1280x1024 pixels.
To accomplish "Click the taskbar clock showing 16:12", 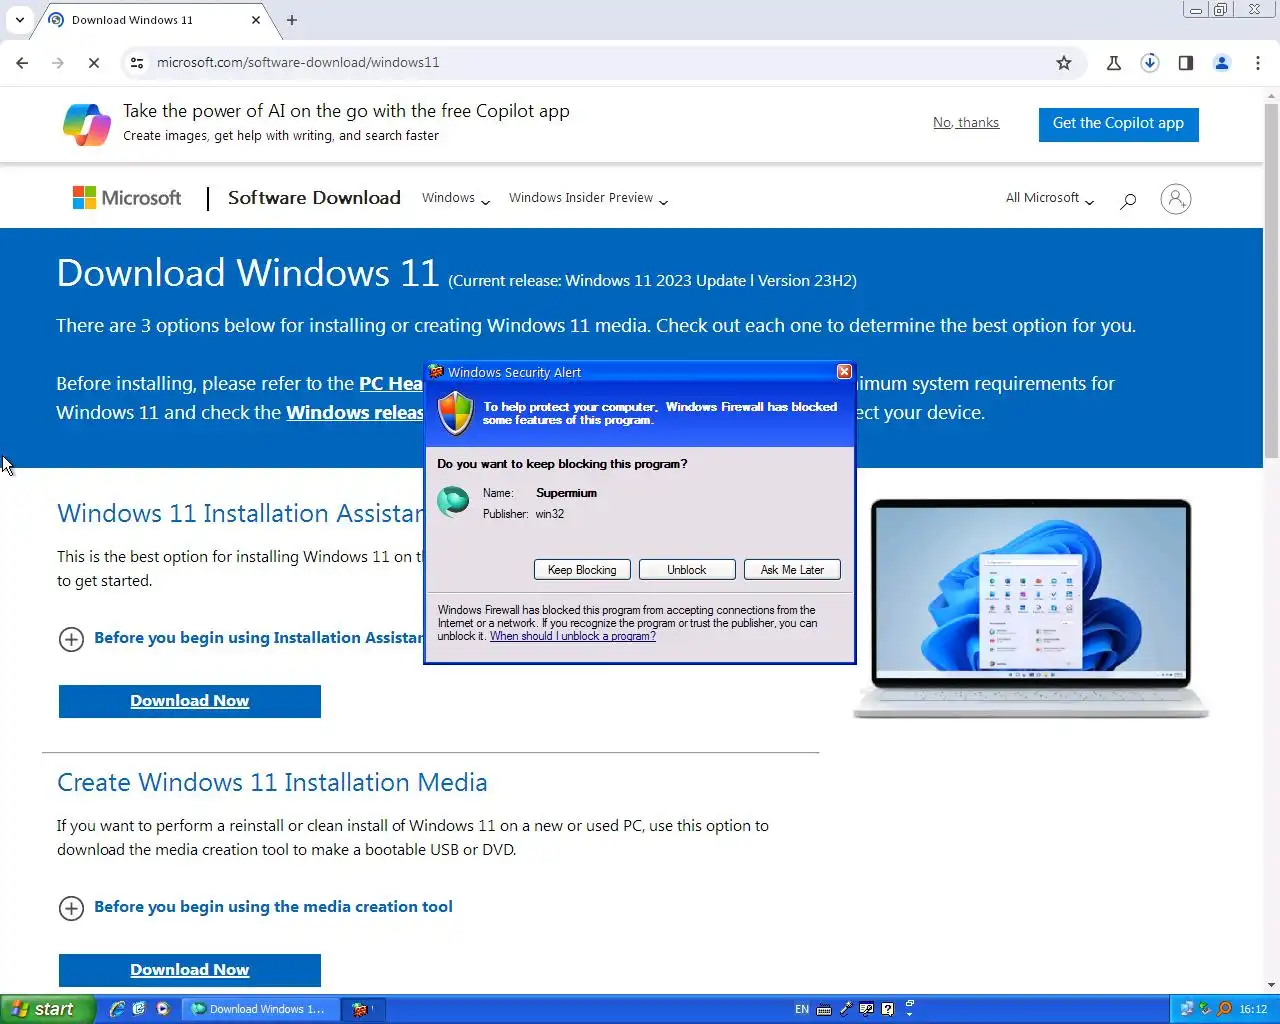I will (1253, 1009).
